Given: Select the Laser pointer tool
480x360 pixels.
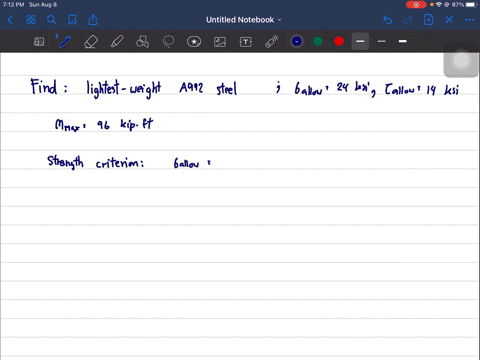Looking at the screenshot, I should click(271, 42).
